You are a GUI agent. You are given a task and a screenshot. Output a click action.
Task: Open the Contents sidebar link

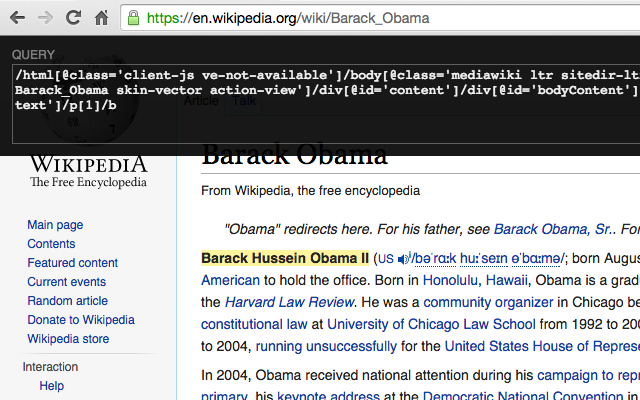tap(51, 244)
